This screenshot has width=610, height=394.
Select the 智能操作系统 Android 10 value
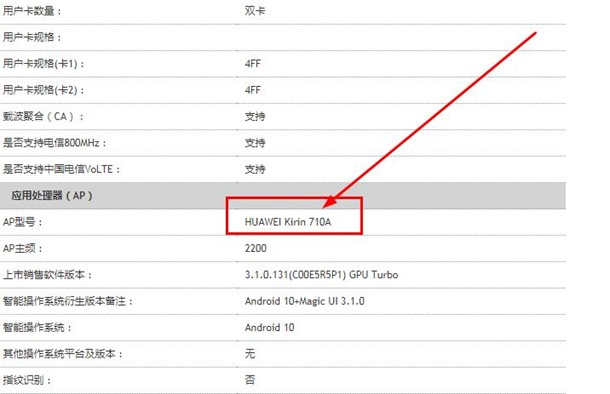coord(269,327)
